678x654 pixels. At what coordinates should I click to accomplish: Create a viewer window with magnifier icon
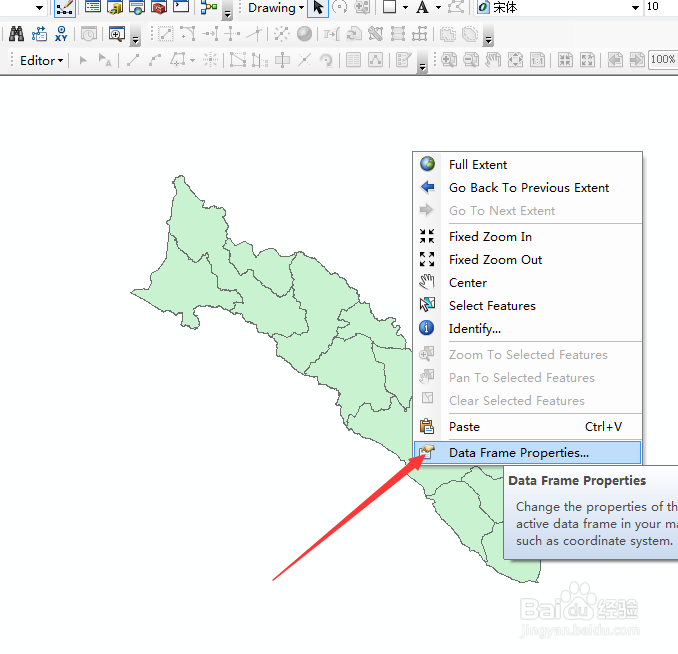117,34
